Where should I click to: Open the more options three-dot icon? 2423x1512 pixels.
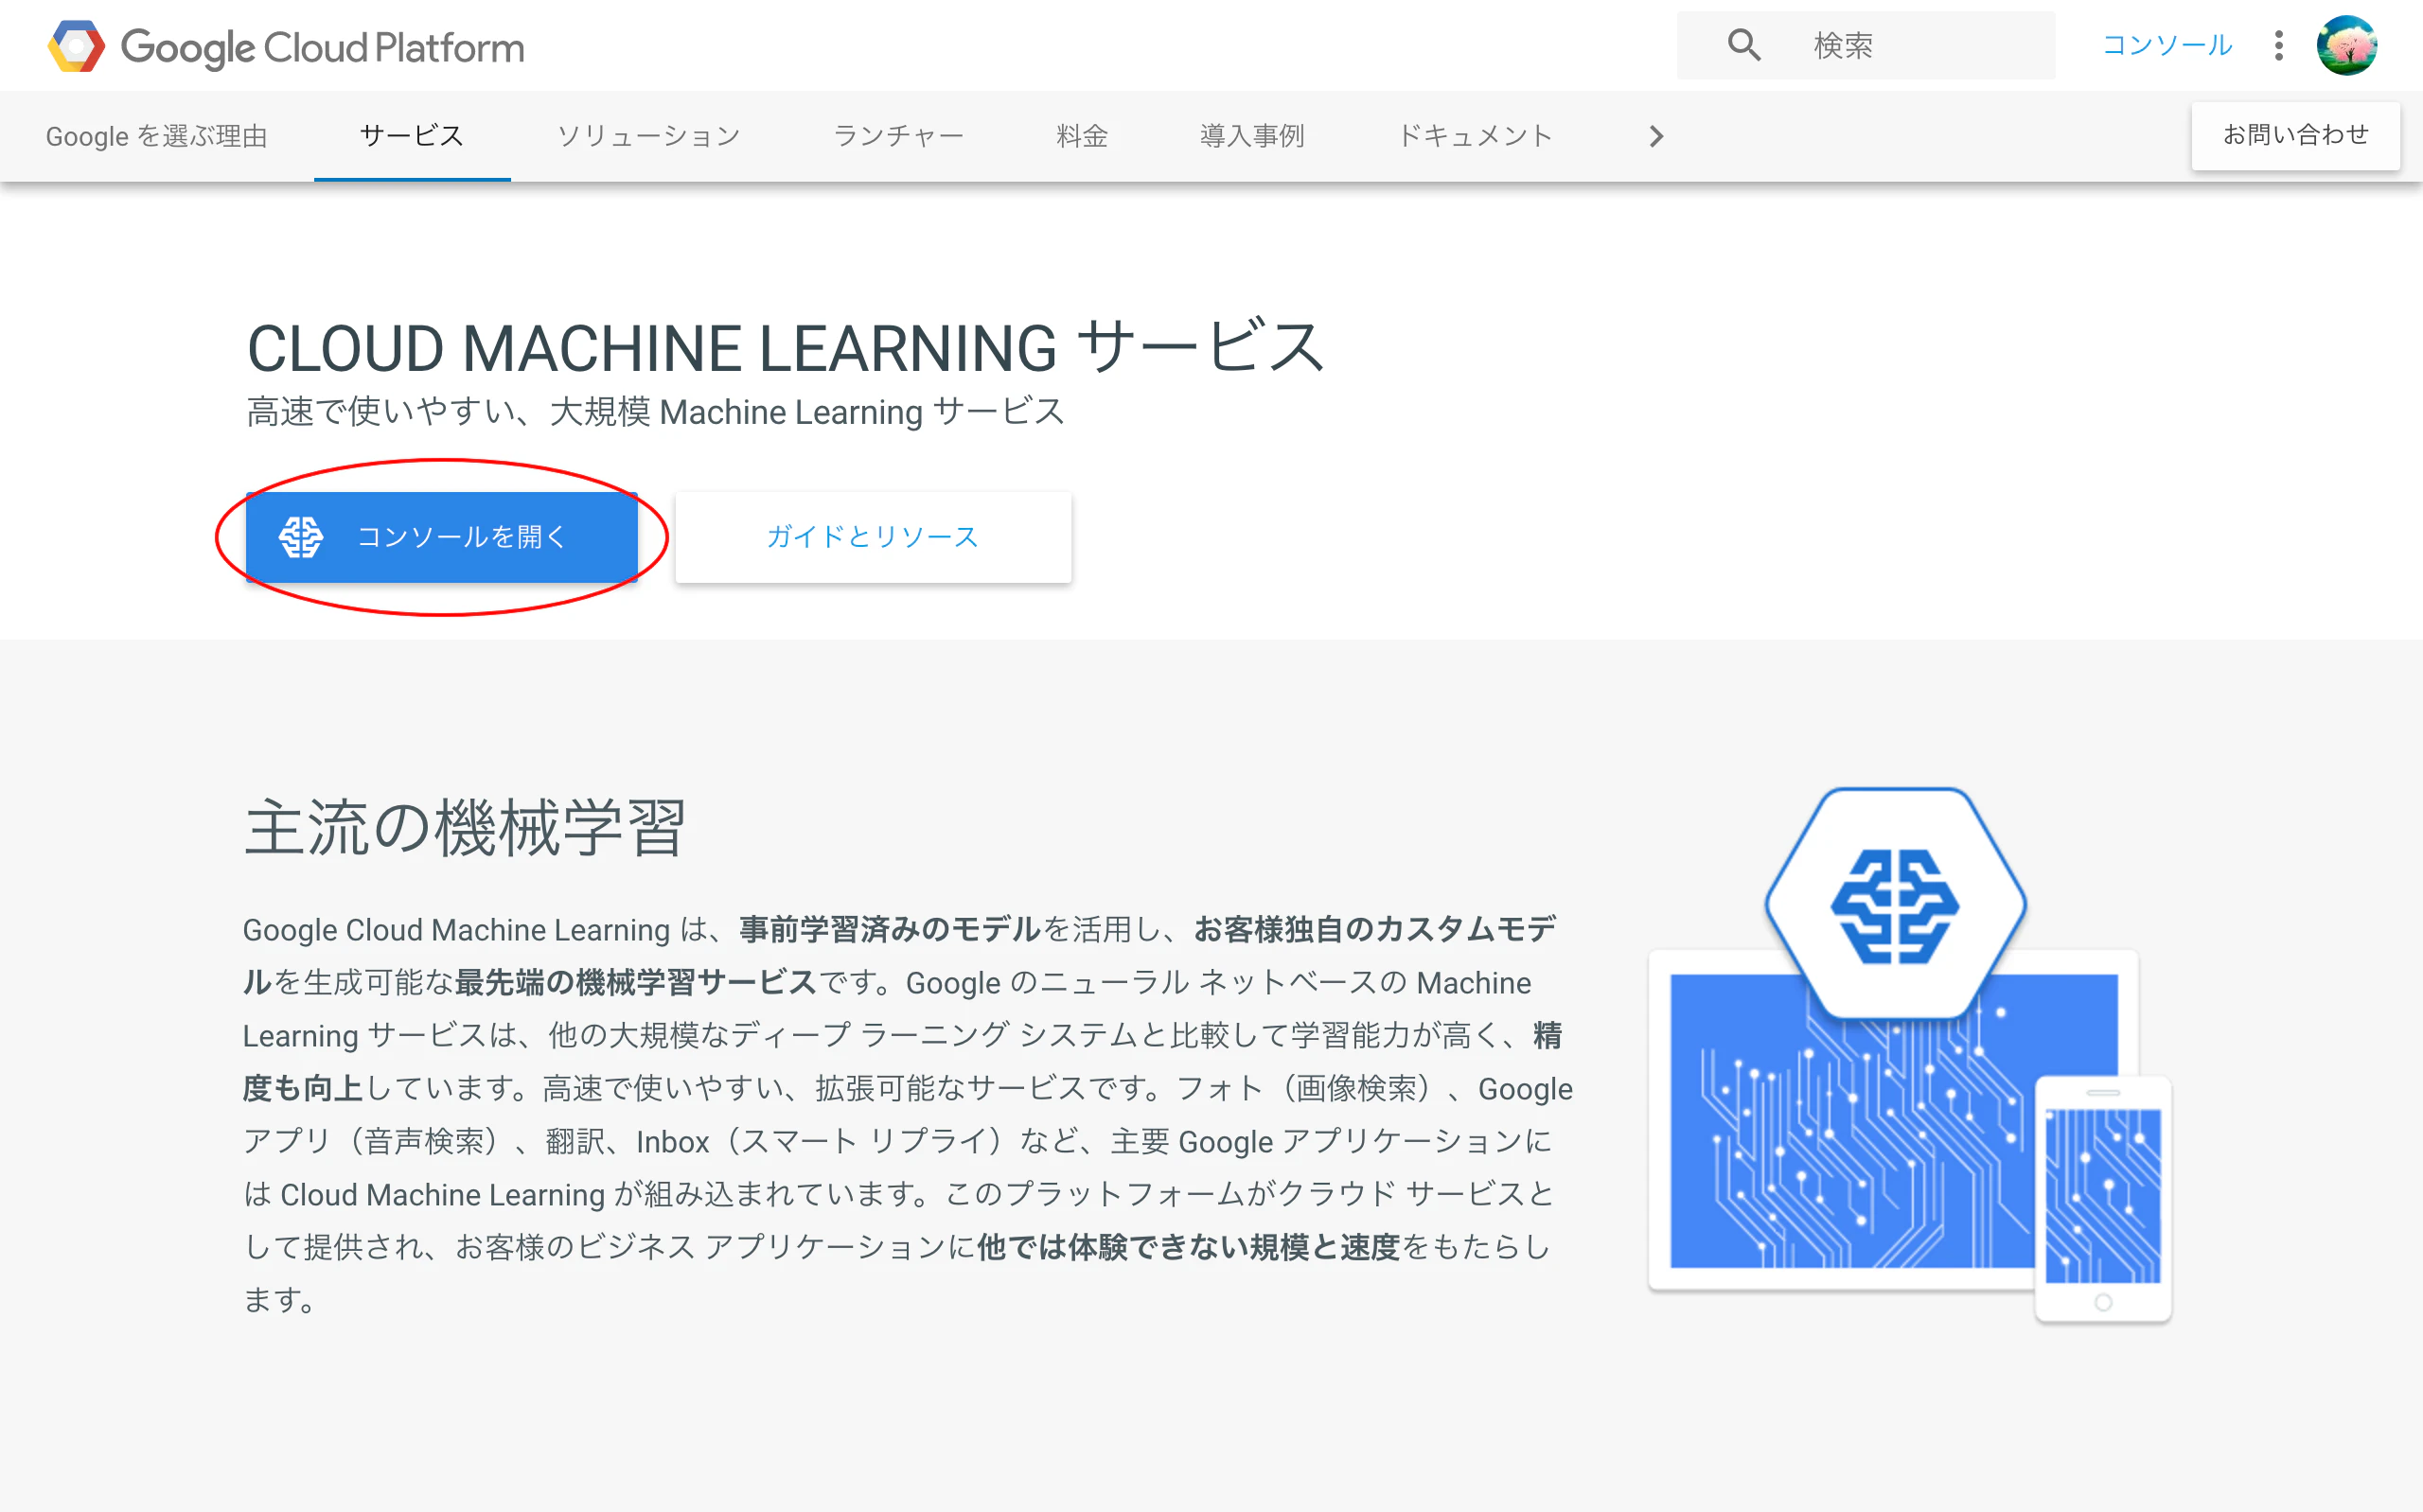(2278, 45)
